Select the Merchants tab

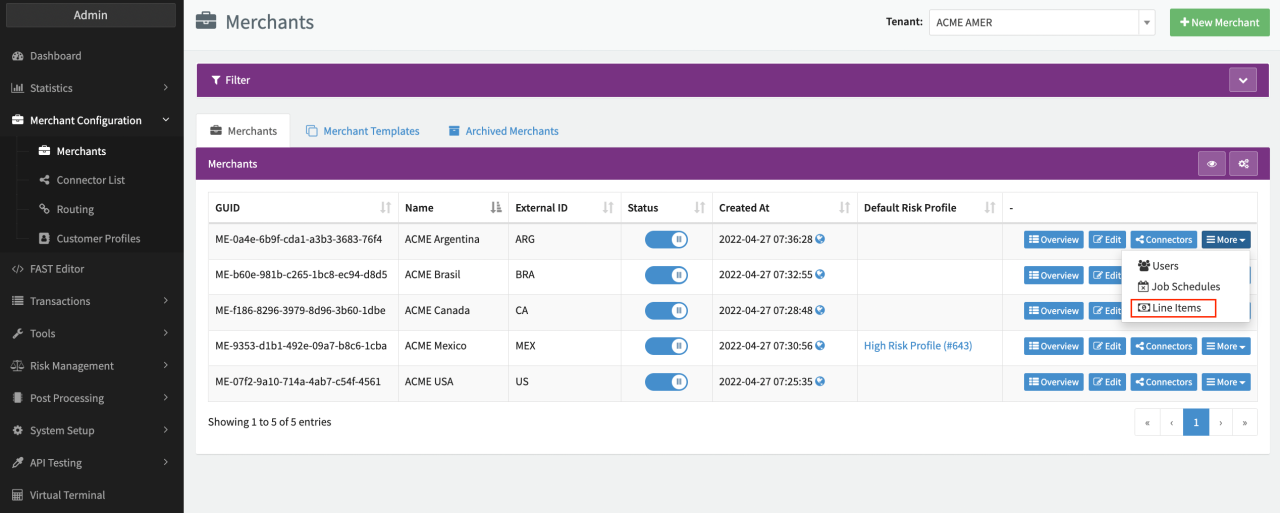(243, 131)
